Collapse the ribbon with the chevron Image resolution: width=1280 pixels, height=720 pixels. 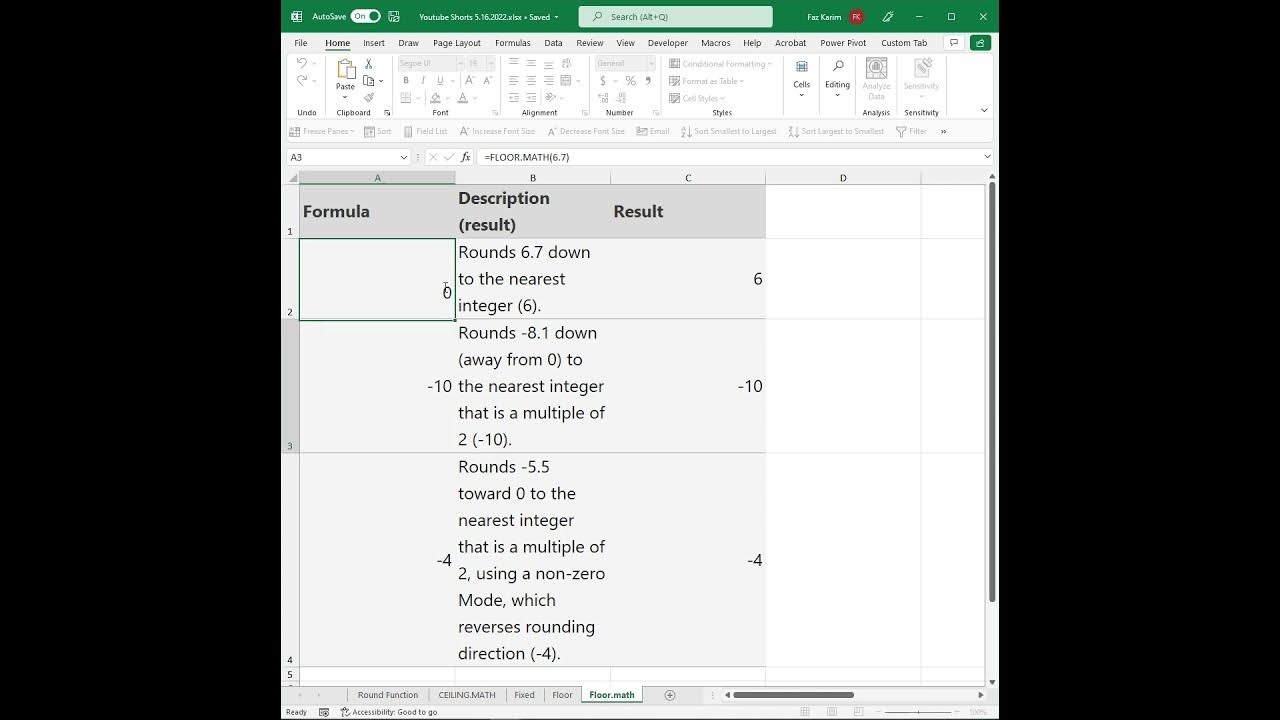pos(984,110)
